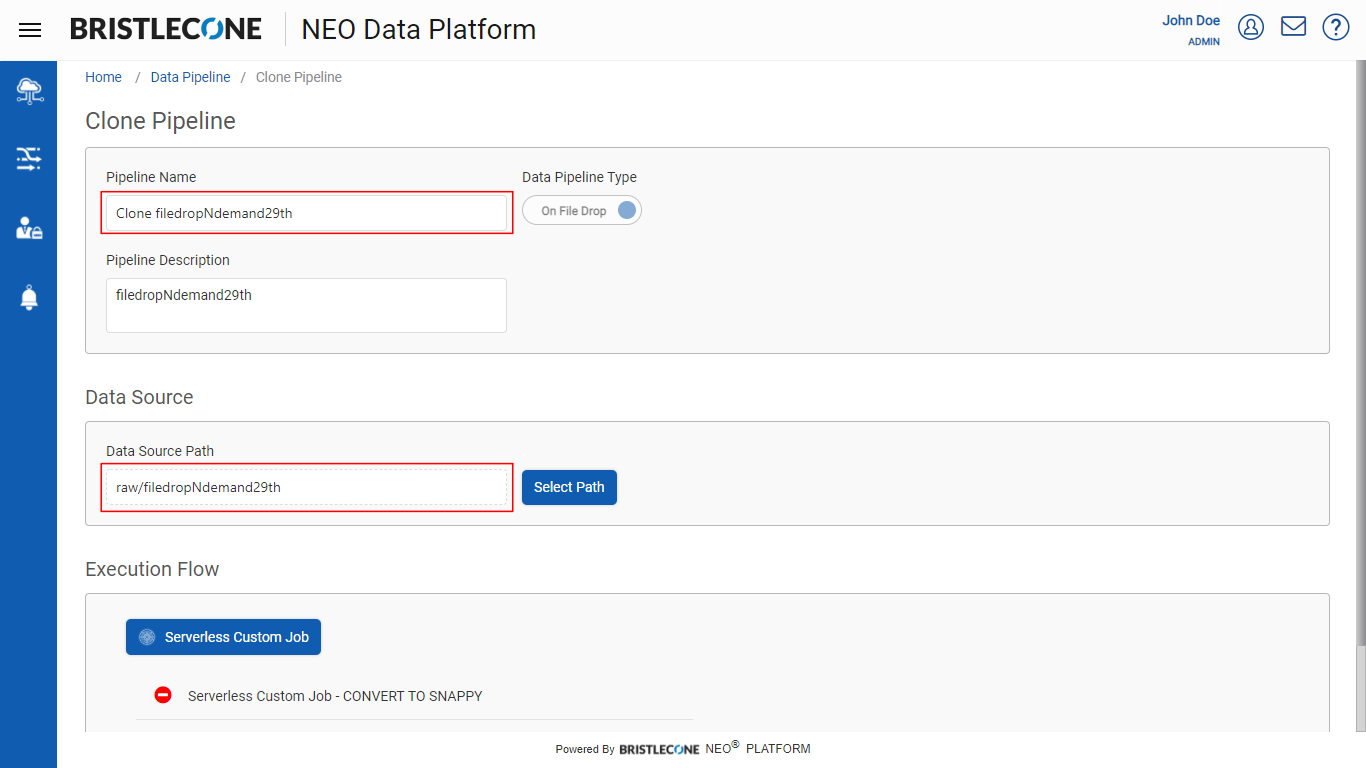Open the data pipeline sidebar icon
This screenshot has height=768, width=1366.
point(29,158)
